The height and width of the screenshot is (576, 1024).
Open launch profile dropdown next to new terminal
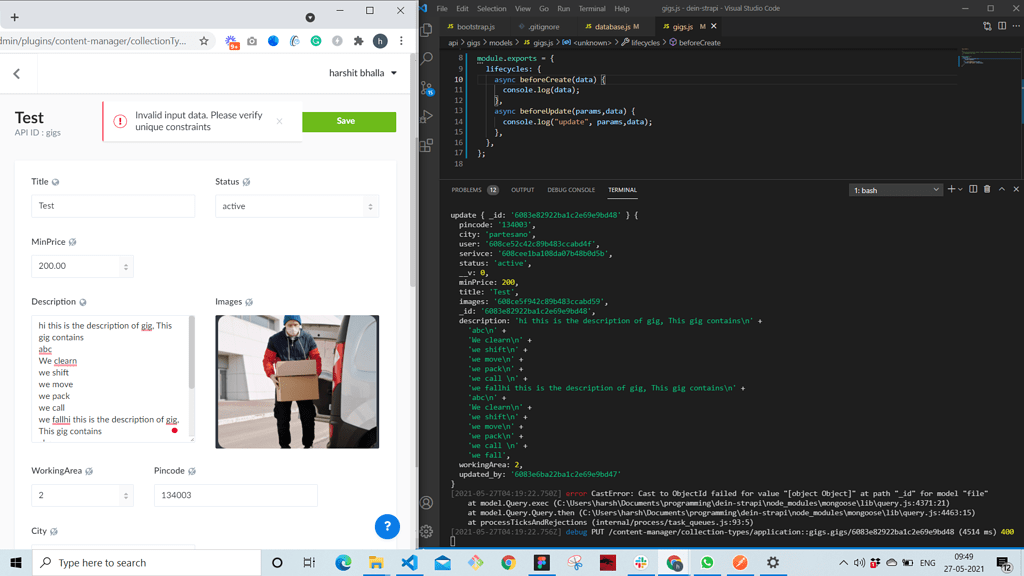[x=960, y=189]
